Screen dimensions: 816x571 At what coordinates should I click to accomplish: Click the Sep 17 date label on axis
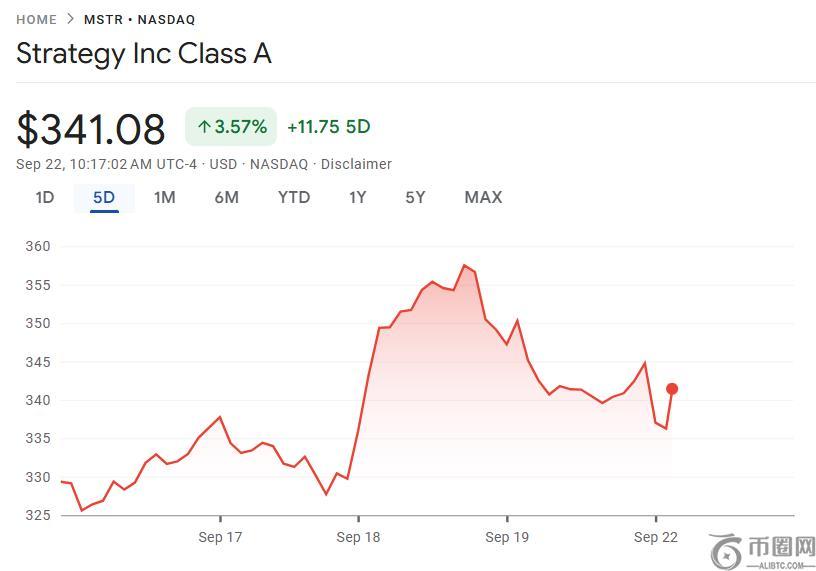[220, 537]
